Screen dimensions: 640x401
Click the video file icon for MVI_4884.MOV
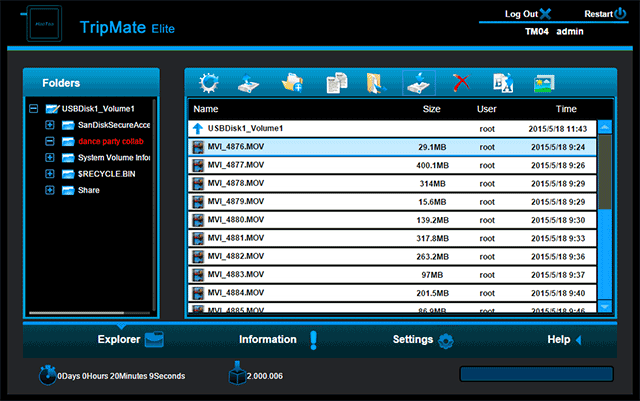coord(198,293)
